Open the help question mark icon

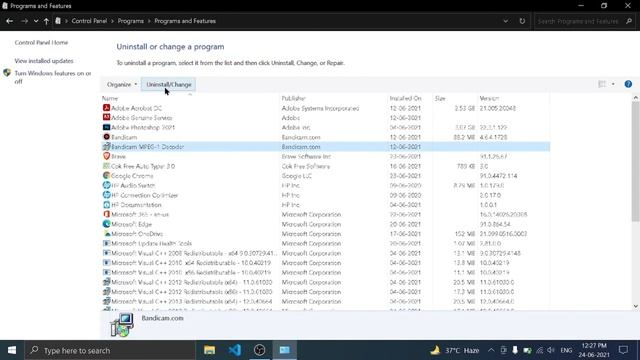click(628, 84)
